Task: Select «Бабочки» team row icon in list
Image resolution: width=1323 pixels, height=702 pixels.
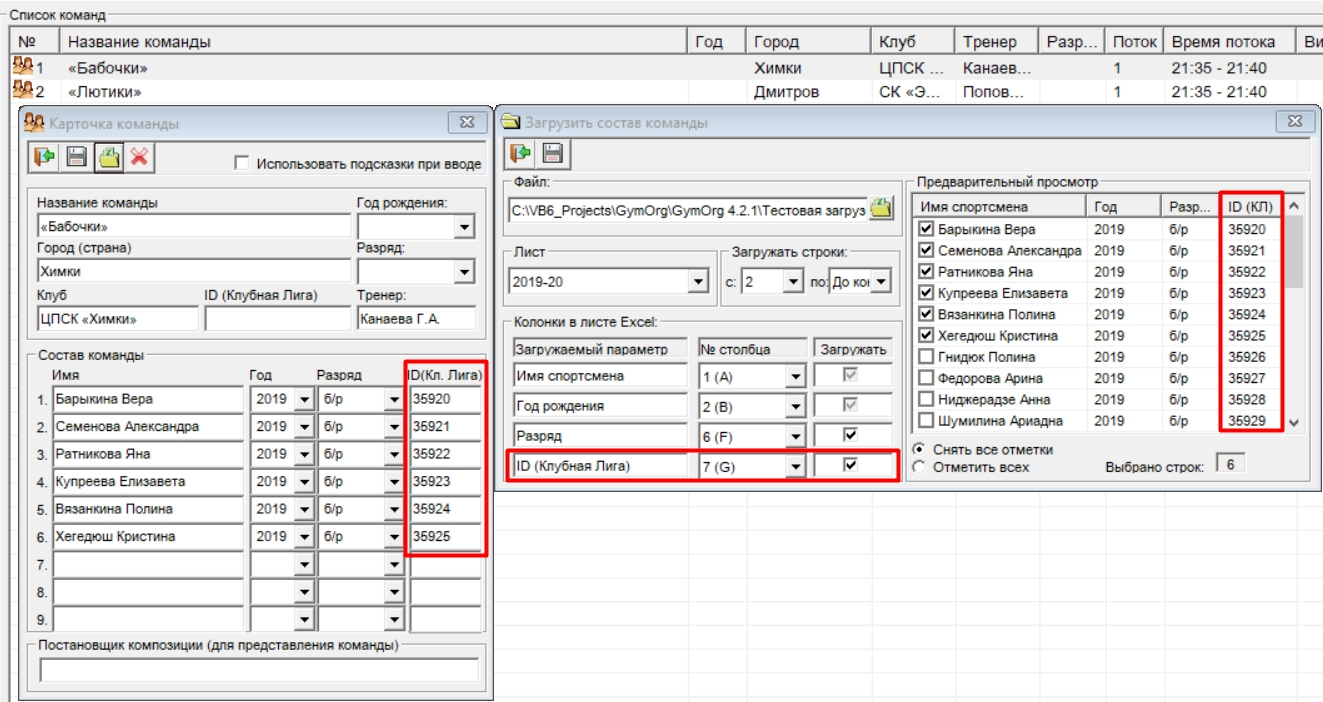Action: pyautogui.click(x=22, y=68)
